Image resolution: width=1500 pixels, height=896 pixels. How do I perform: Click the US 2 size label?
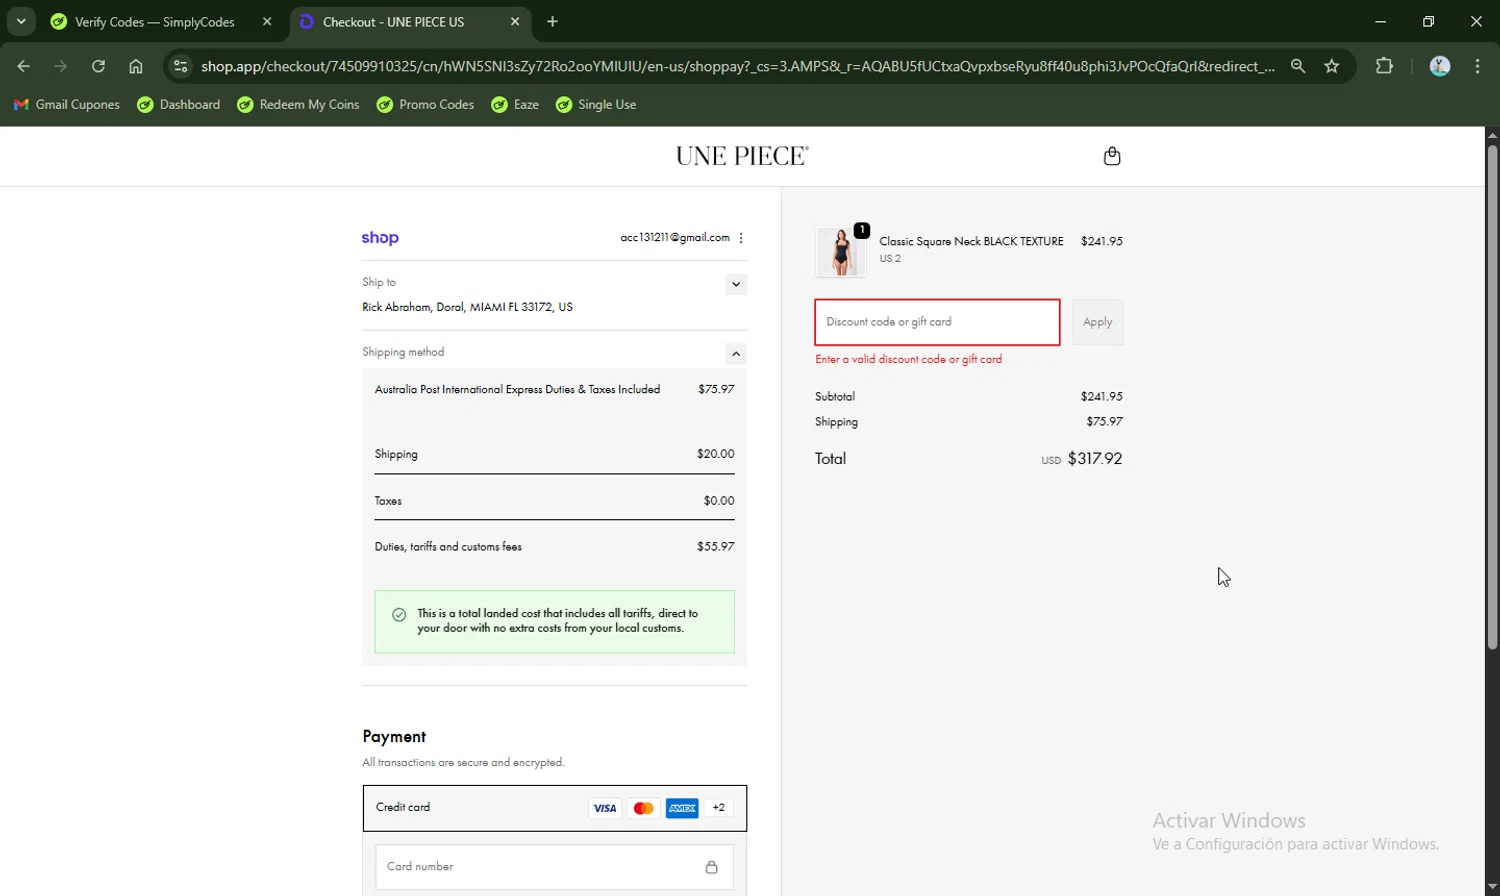890,259
